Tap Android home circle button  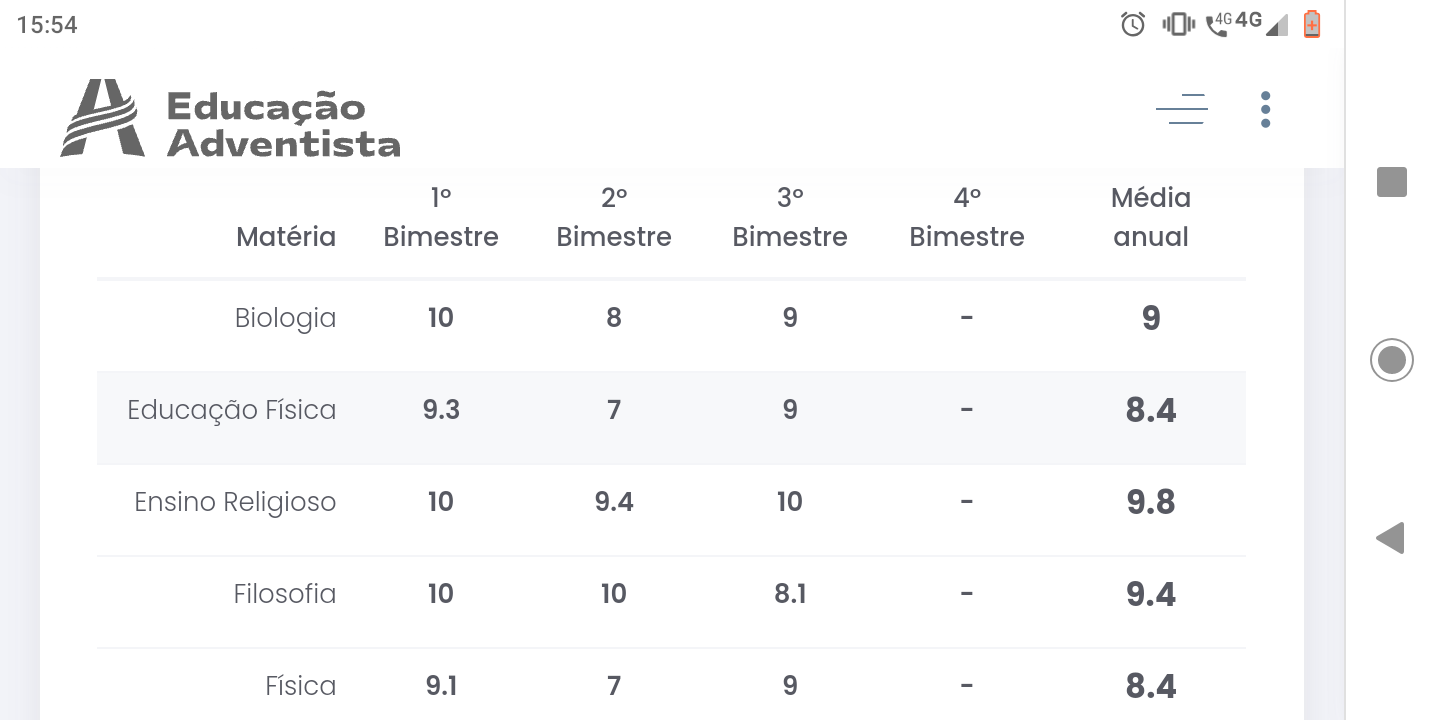pos(1391,360)
